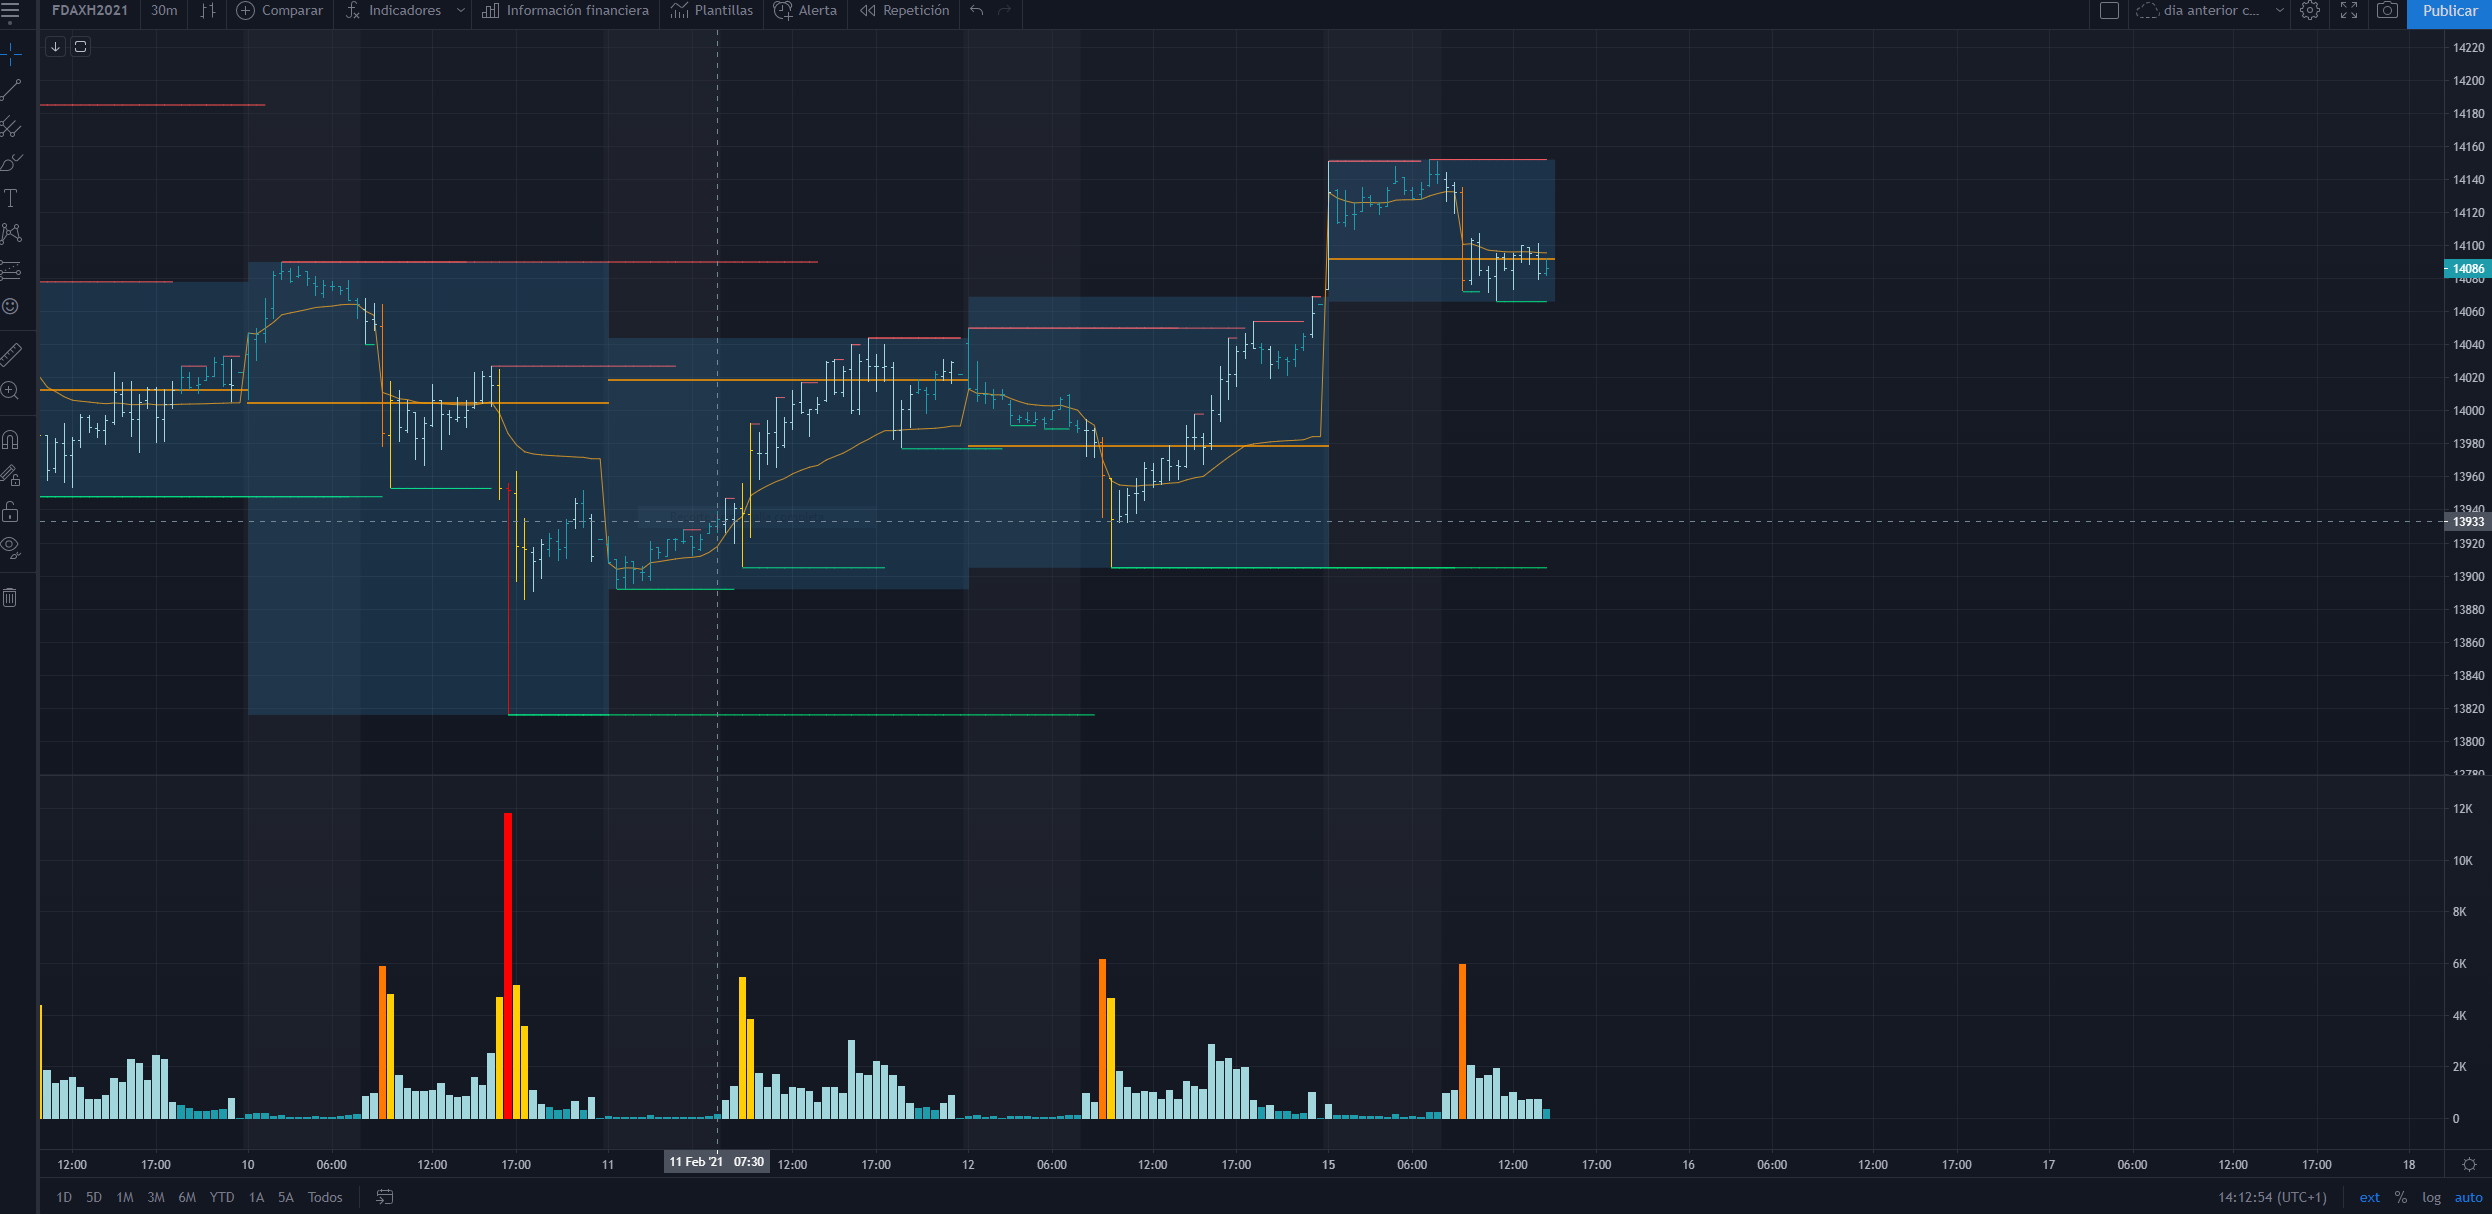The width and height of the screenshot is (2492, 1214).
Task: Enter fullscreen mode with arrows icon
Action: coord(2349,11)
